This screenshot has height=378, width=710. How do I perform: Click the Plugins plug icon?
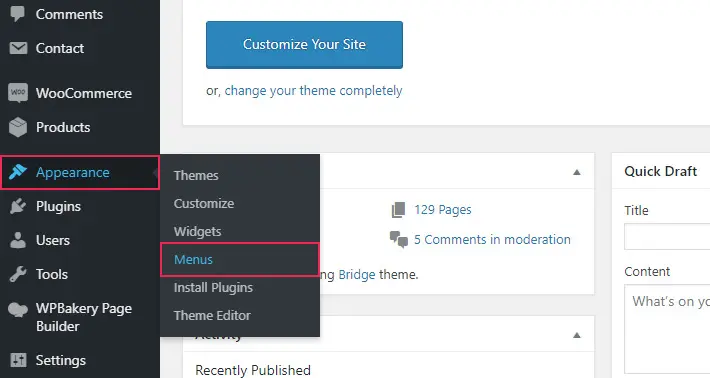point(18,206)
